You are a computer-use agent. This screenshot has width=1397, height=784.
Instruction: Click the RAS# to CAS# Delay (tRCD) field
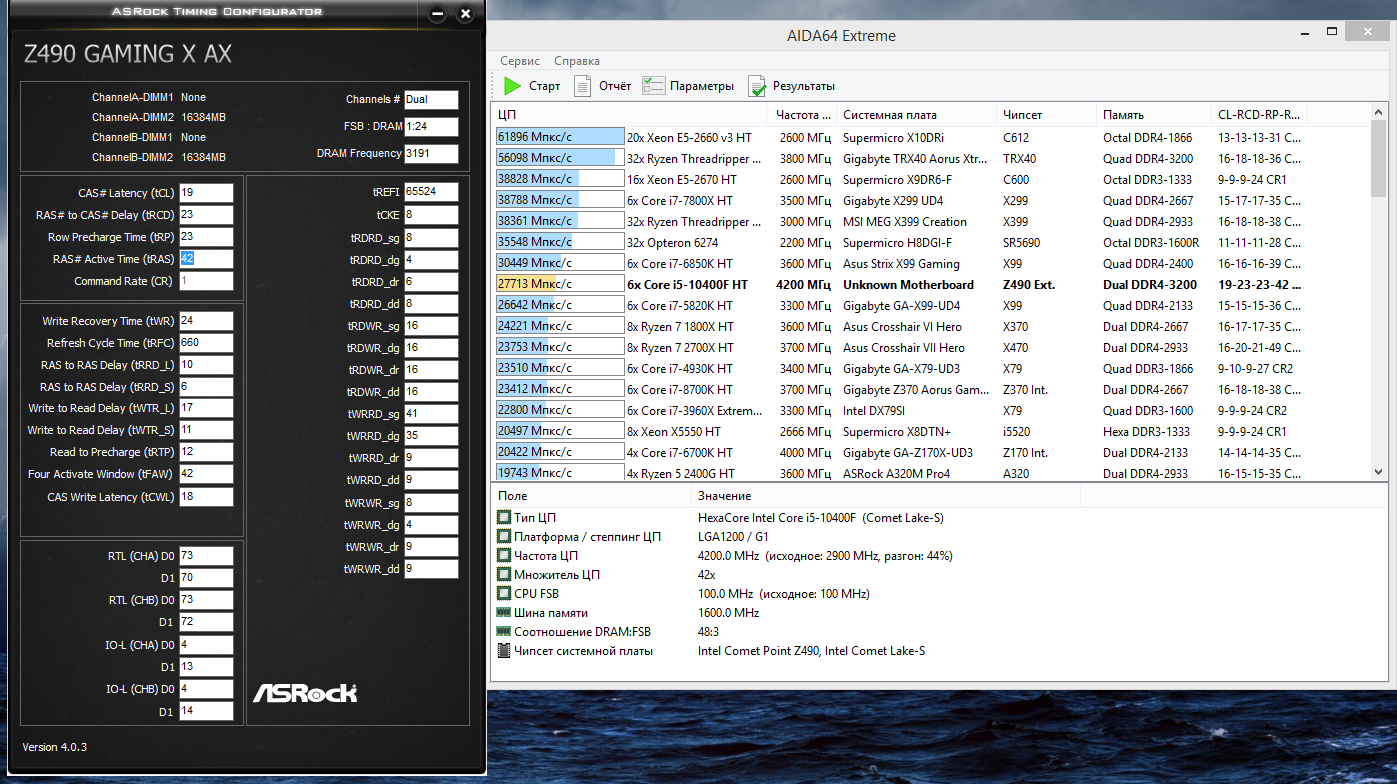[x=206, y=215]
